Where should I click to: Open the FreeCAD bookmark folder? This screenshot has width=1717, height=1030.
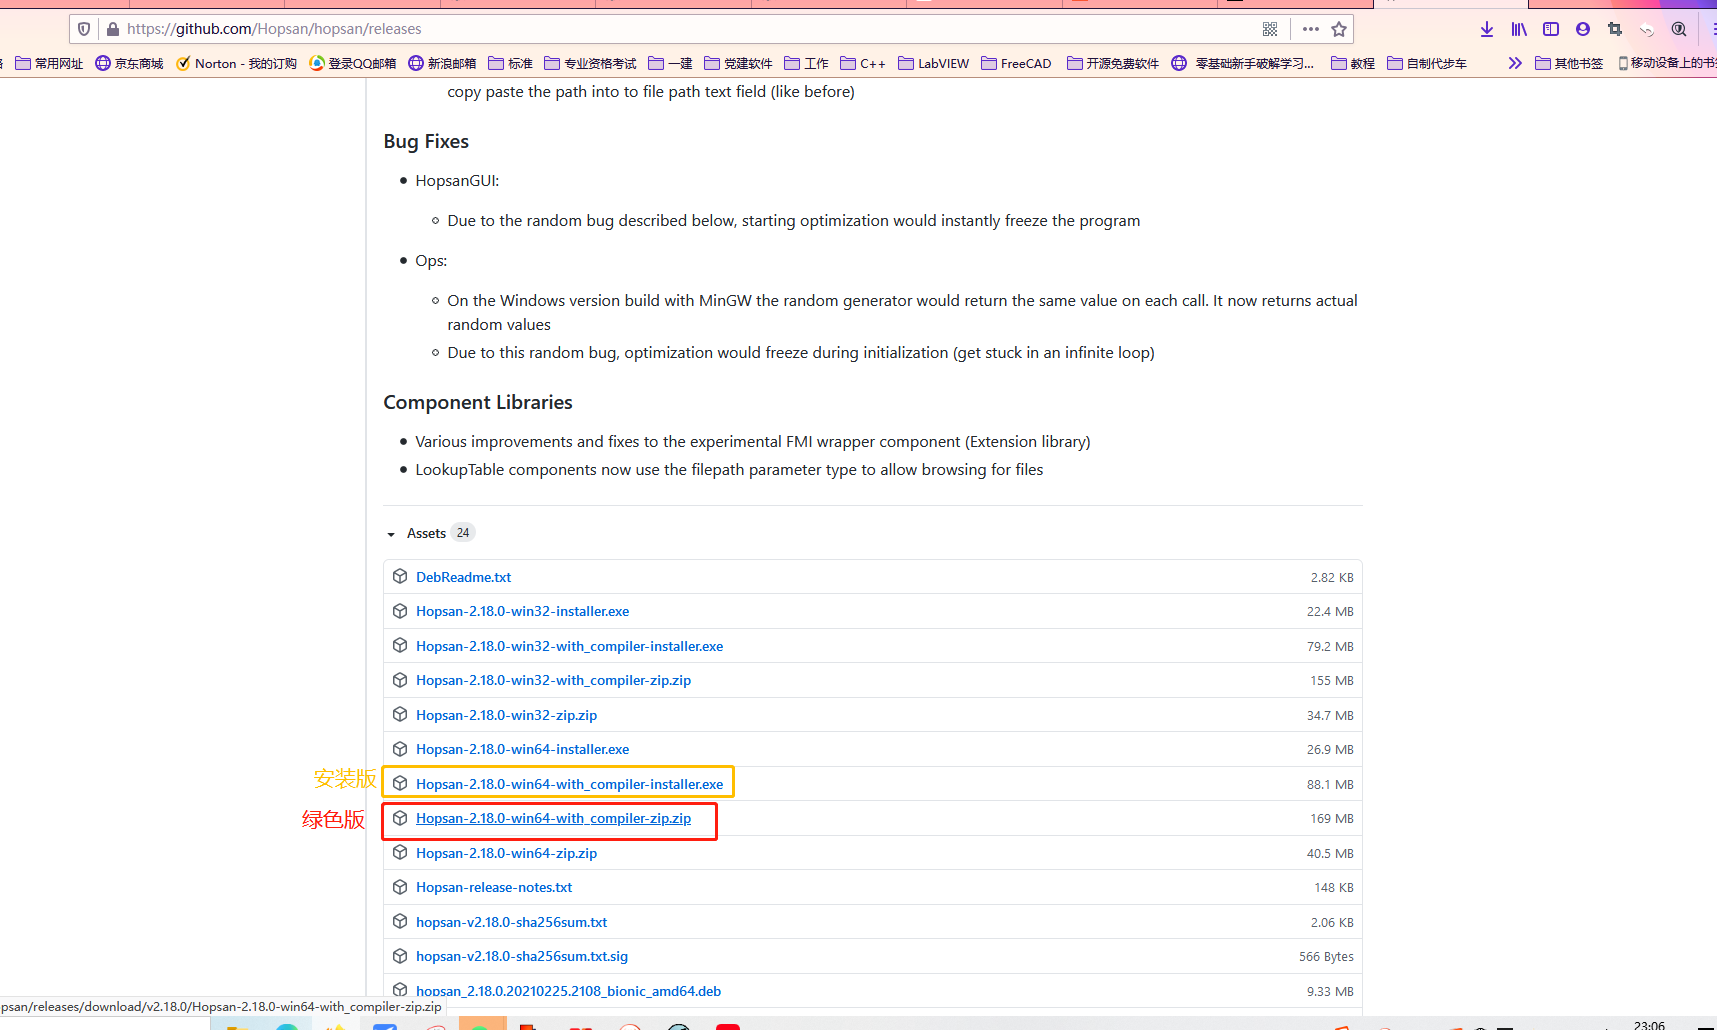coord(1016,63)
